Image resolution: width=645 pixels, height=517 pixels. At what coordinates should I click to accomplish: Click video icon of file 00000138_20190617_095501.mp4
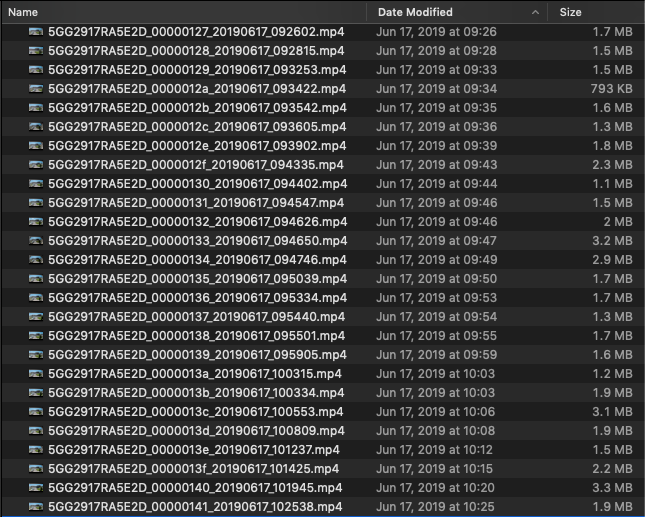pyautogui.click(x=36, y=336)
